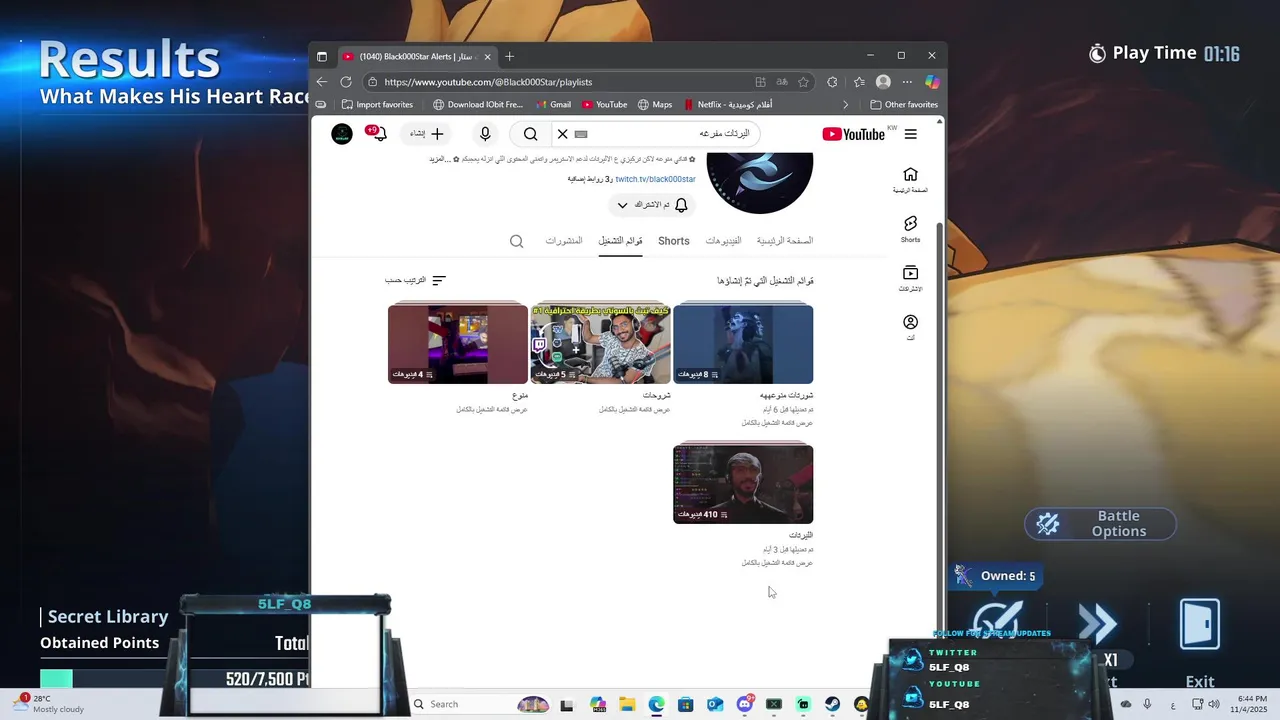Open Other favorites folder
1280x720 pixels.
click(904, 104)
